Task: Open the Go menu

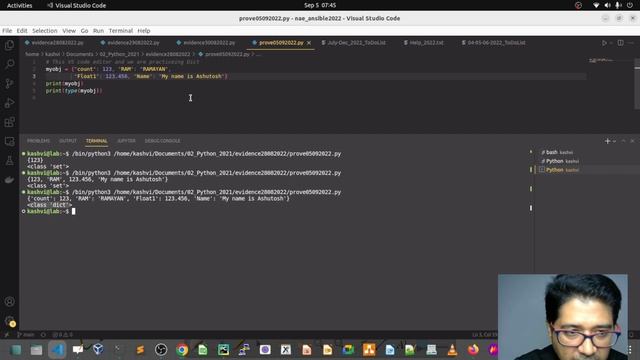Action: pyautogui.click(x=84, y=31)
